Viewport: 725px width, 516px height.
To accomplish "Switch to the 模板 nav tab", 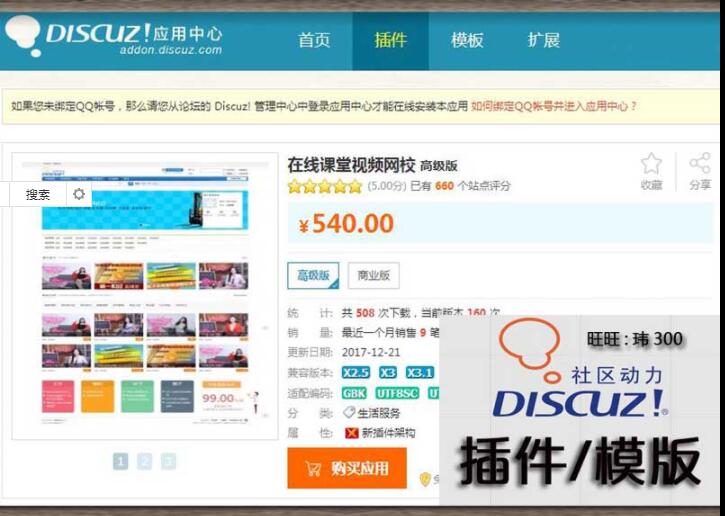I will tap(467, 41).
